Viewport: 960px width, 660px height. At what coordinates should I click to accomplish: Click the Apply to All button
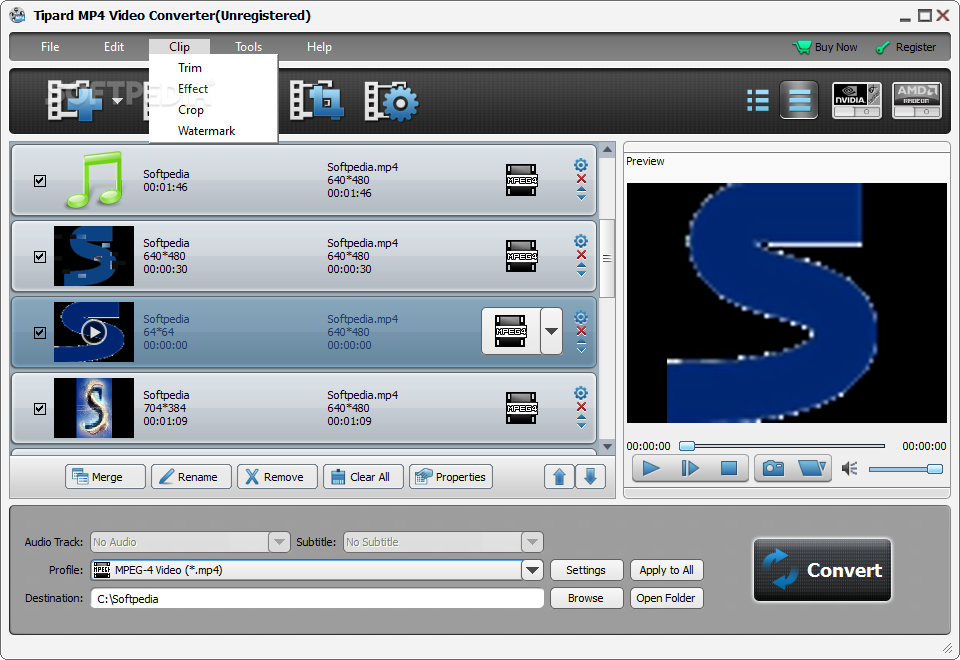click(x=667, y=570)
